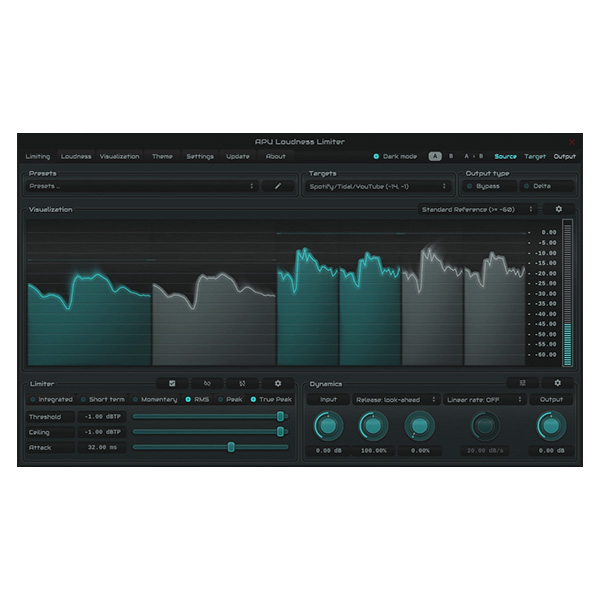Image resolution: width=600 pixels, height=600 pixels.
Task: Show the Target signal
Action: click(535, 157)
